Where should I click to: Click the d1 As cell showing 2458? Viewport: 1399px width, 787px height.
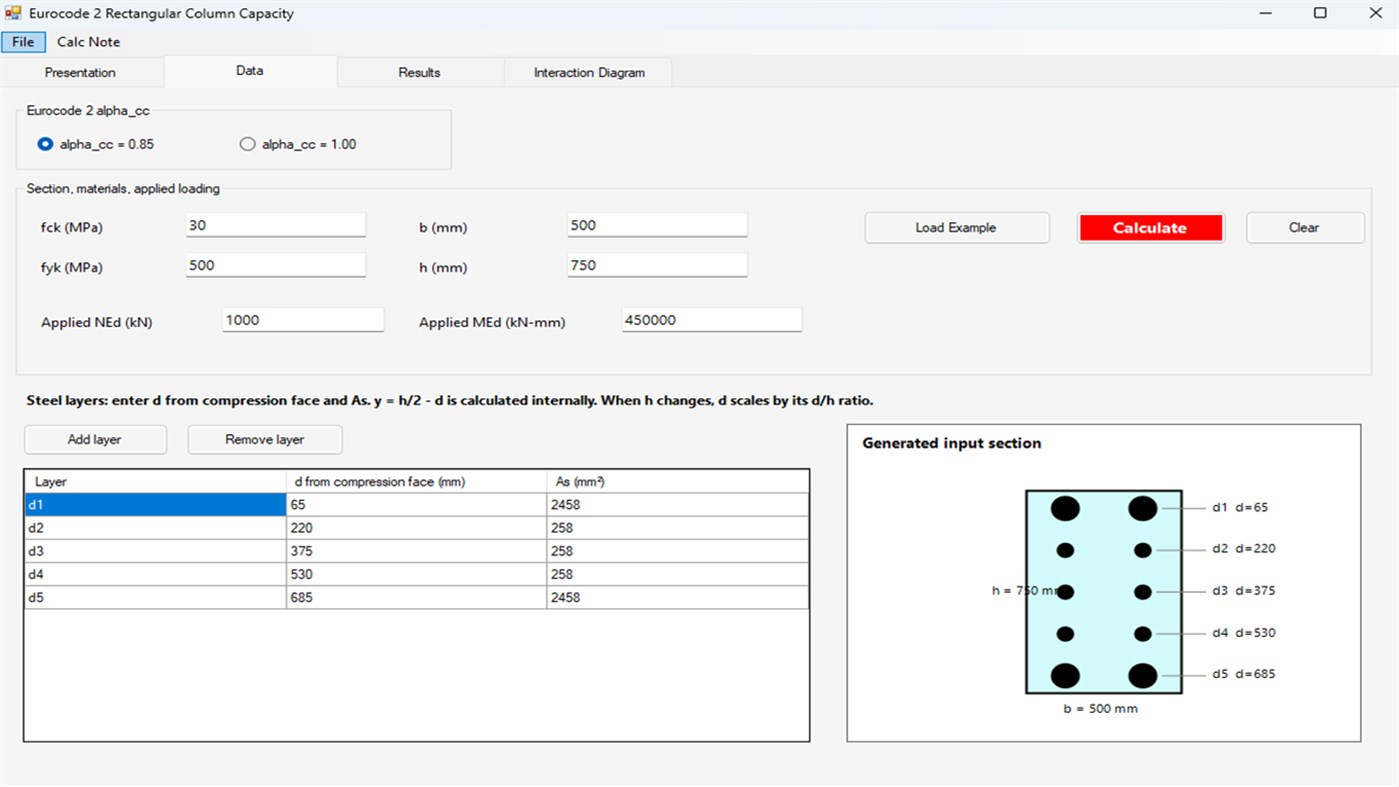coord(677,505)
